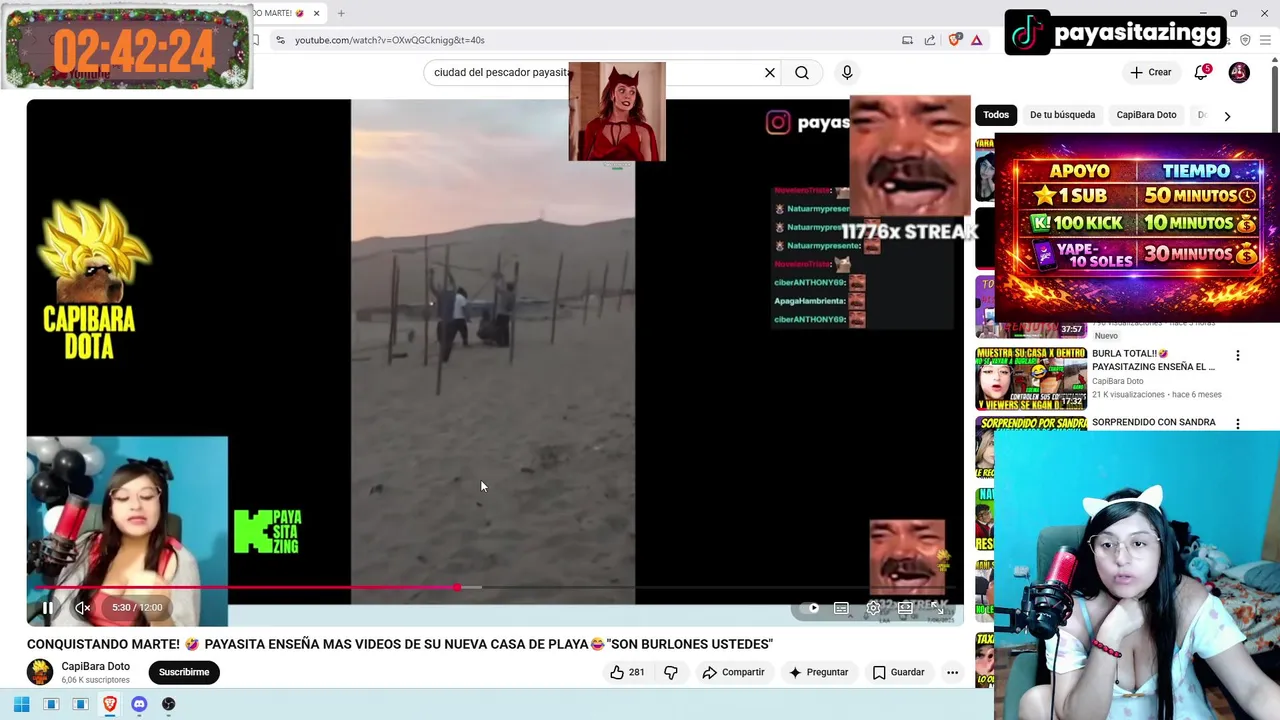Open the Windows Start menu
The height and width of the screenshot is (720, 1280).
pos(21,704)
